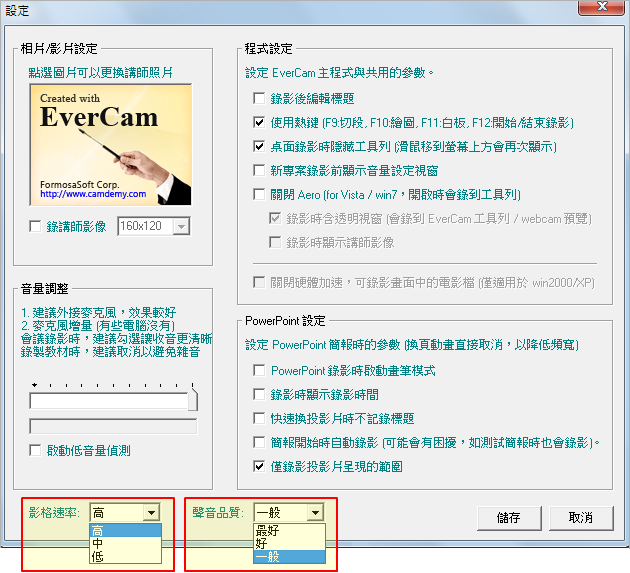Image resolution: width=630 pixels, height=573 pixels.
Task: Choose 最好 in sound quality list
Action: click(267, 530)
